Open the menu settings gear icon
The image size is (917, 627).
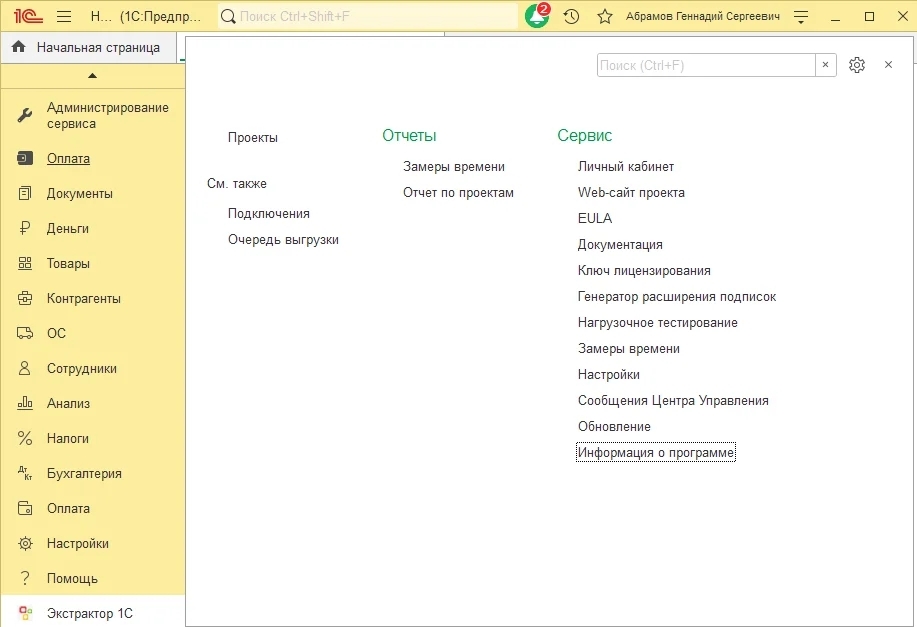coord(856,65)
